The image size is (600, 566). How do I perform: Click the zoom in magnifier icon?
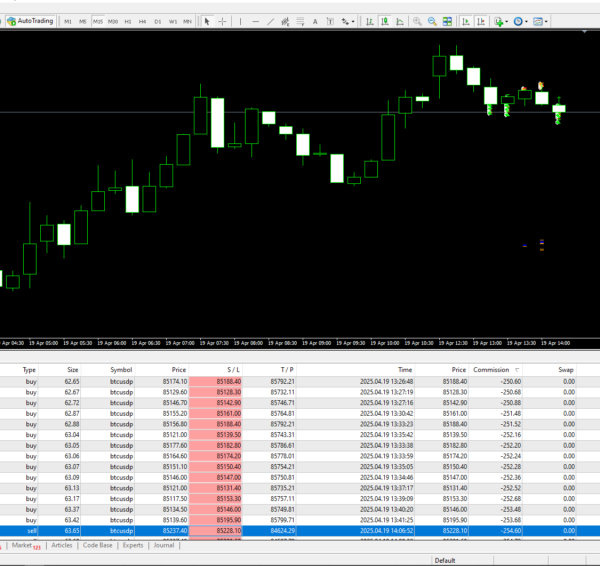pyautogui.click(x=417, y=20)
